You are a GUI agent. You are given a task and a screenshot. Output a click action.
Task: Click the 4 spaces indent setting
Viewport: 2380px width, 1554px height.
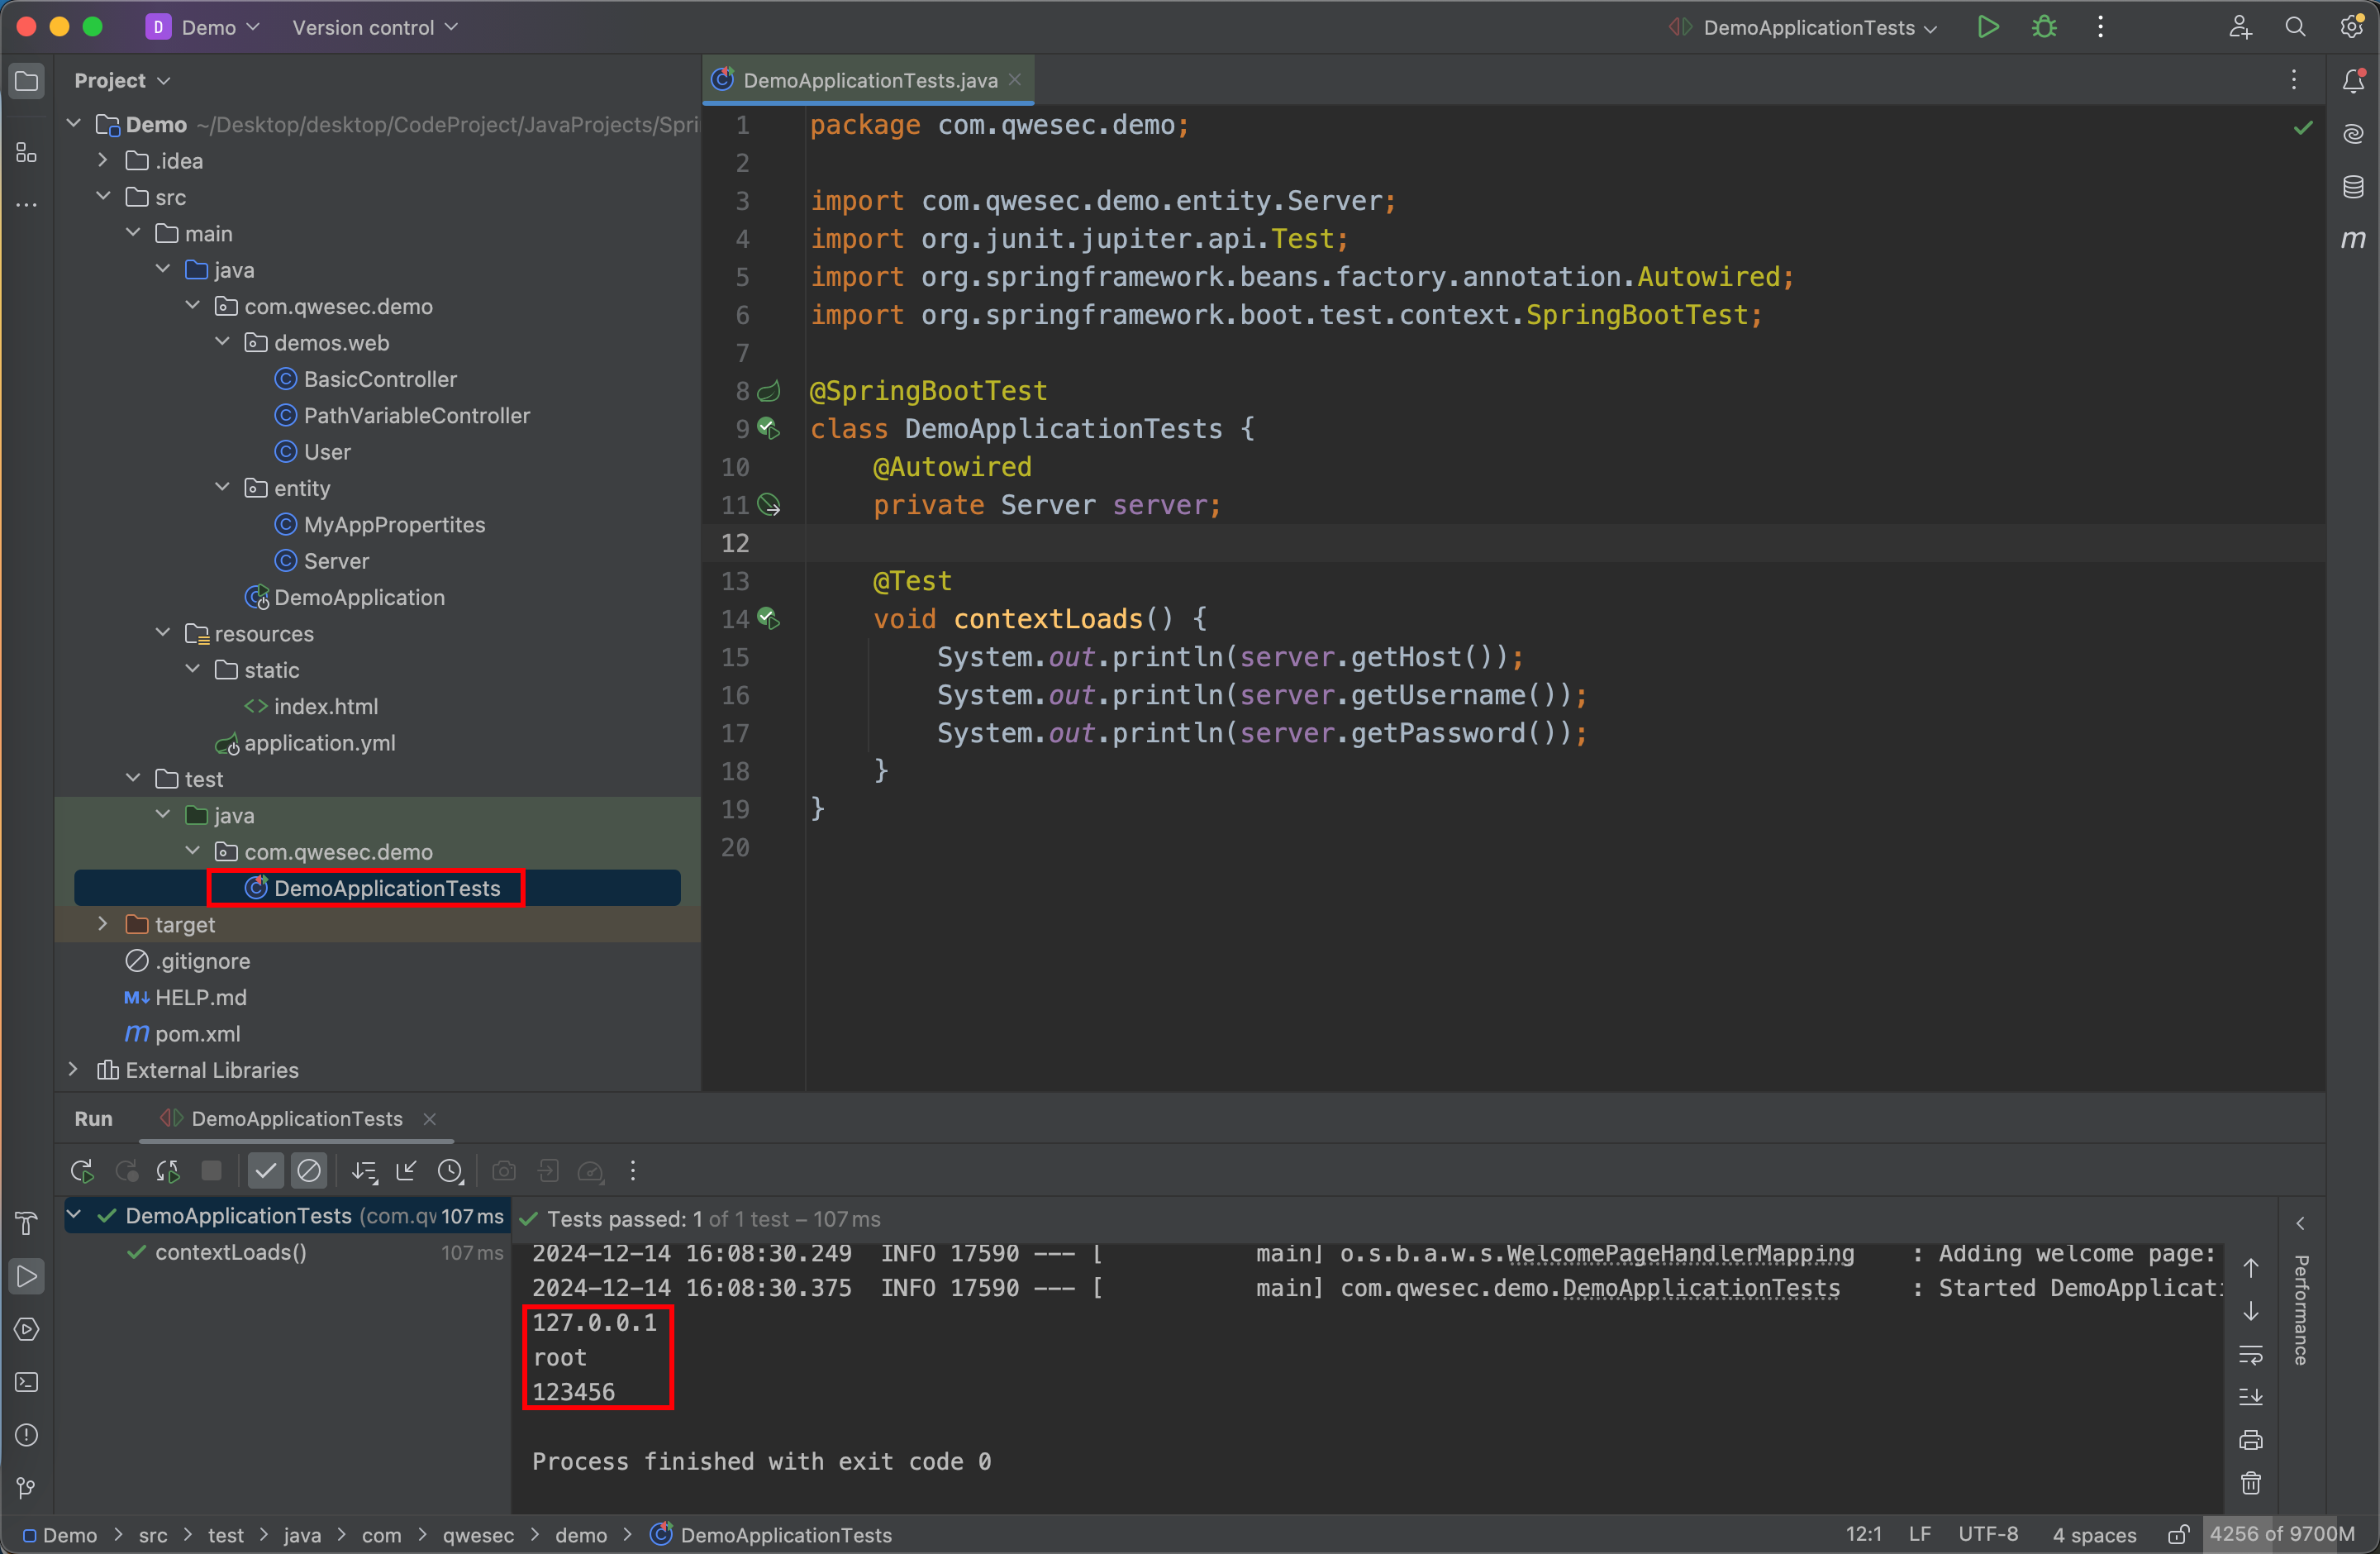[x=2094, y=1534]
